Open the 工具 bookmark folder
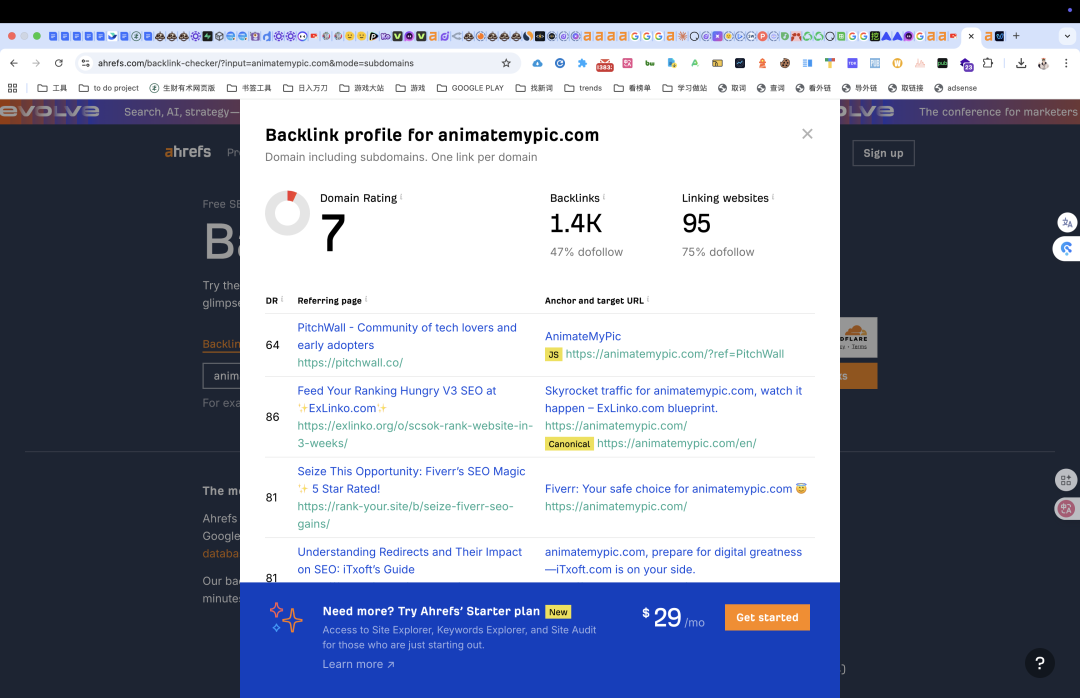 [x=52, y=88]
